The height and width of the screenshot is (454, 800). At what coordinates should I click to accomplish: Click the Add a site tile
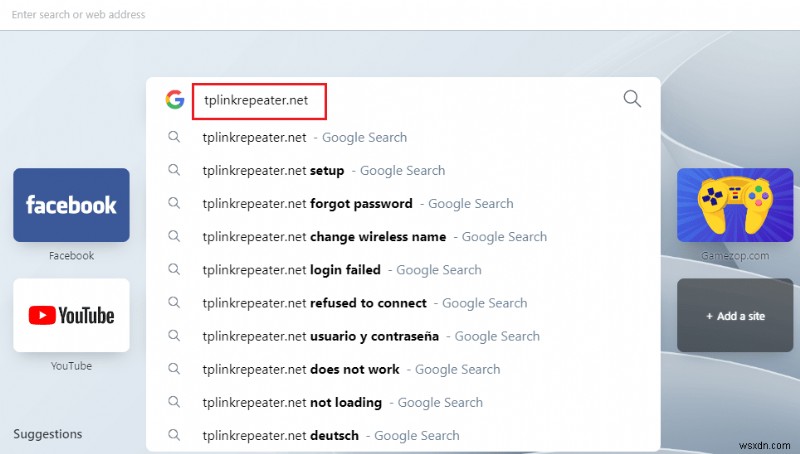pos(735,316)
